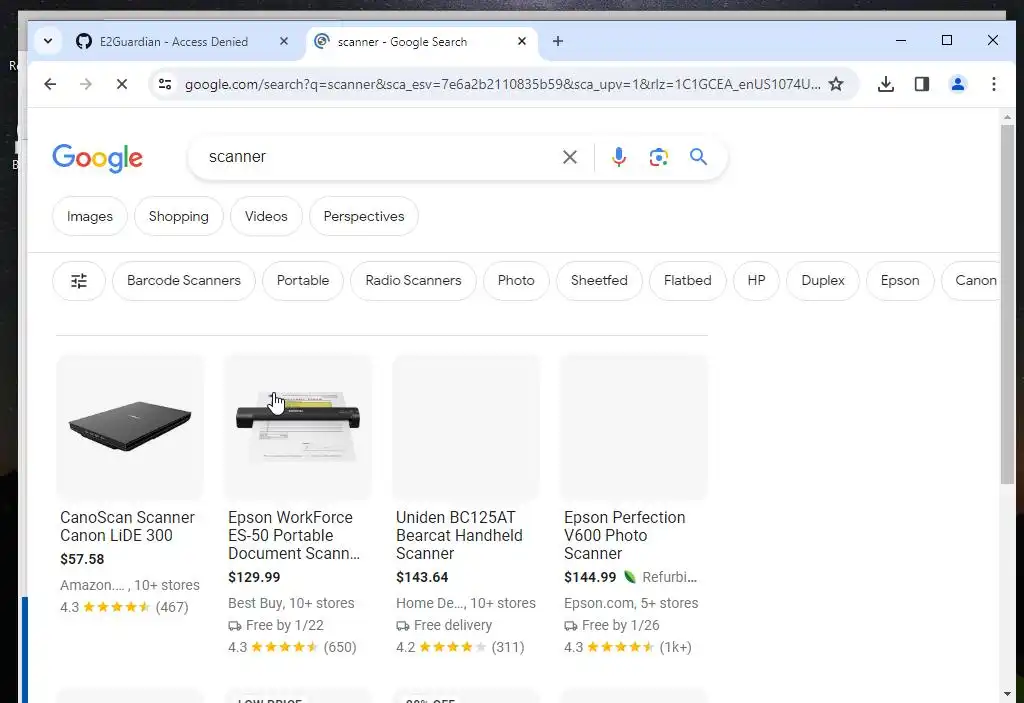Open CanoScan LiDE 300 product image
This screenshot has width=1024, height=703.
(130, 427)
